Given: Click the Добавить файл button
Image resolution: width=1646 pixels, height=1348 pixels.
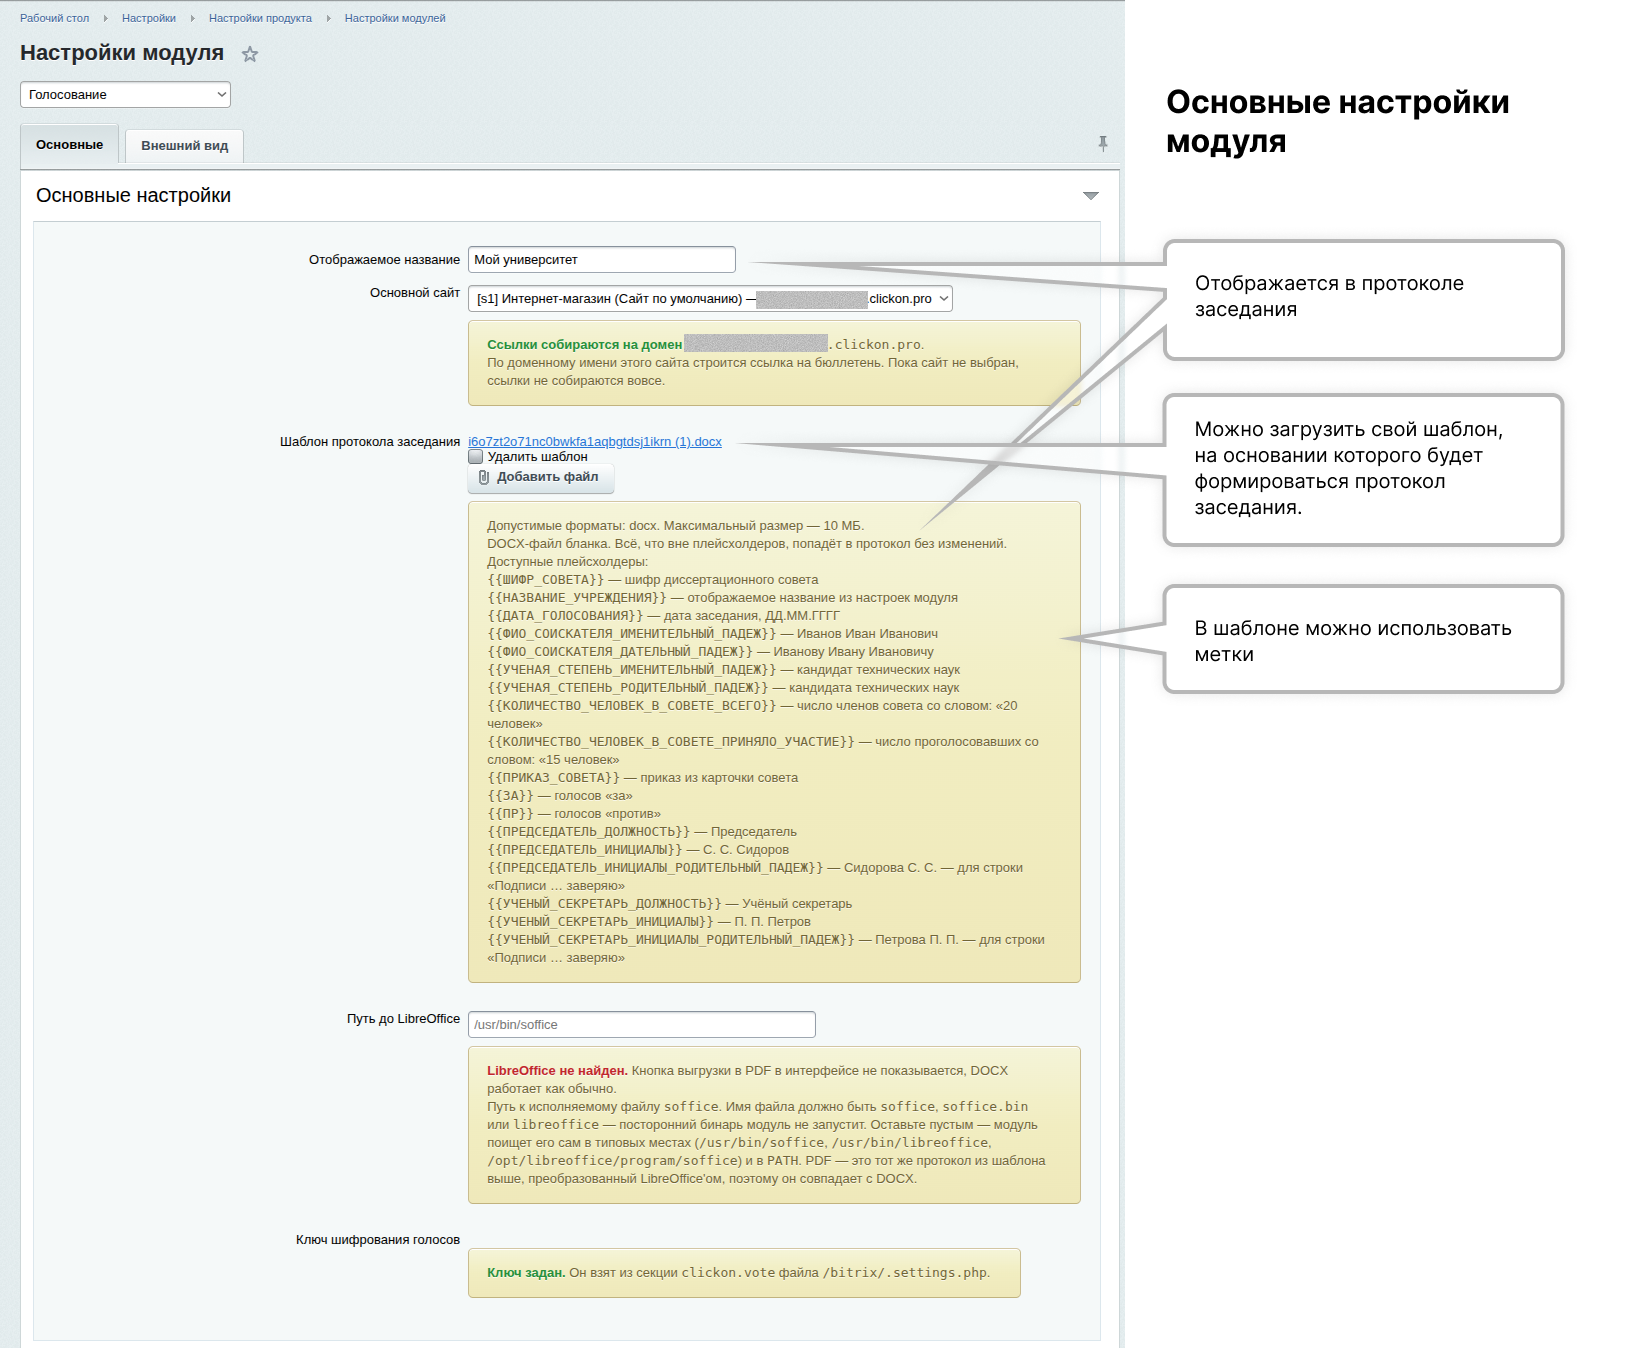Looking at the screenshot, I should point(541,478).
